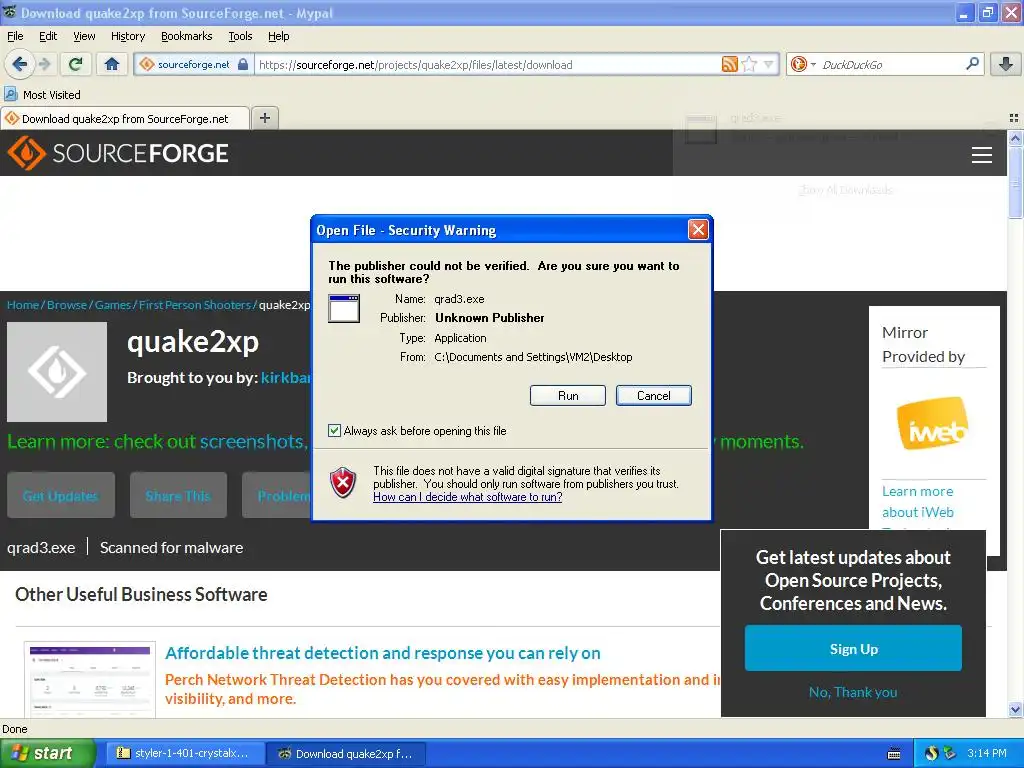
Task: Open a new tab with the plus button
Action: click(264, 118)
